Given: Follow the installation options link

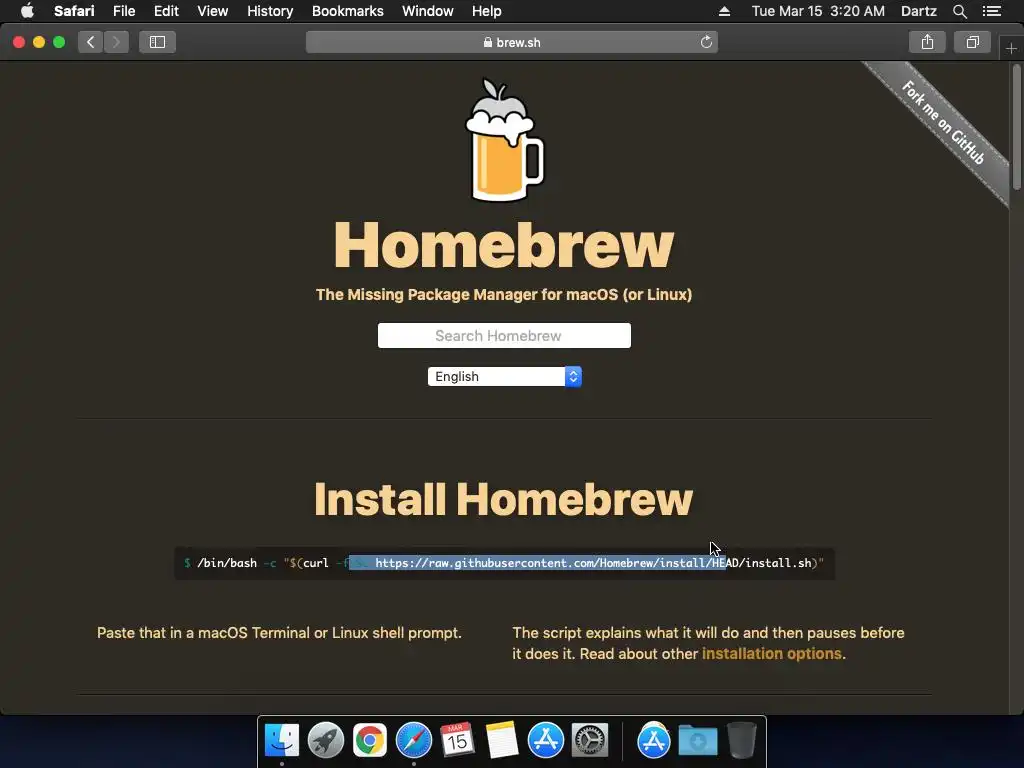Looking at the screenshot, I should (771, 654).
